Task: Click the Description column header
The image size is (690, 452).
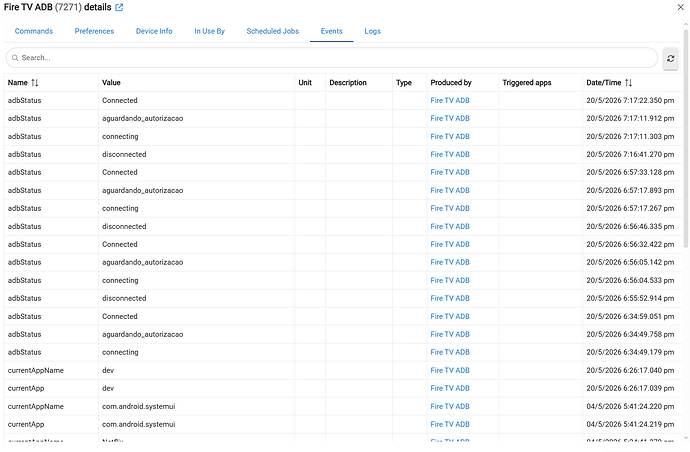Action: [x=348, y=83]
